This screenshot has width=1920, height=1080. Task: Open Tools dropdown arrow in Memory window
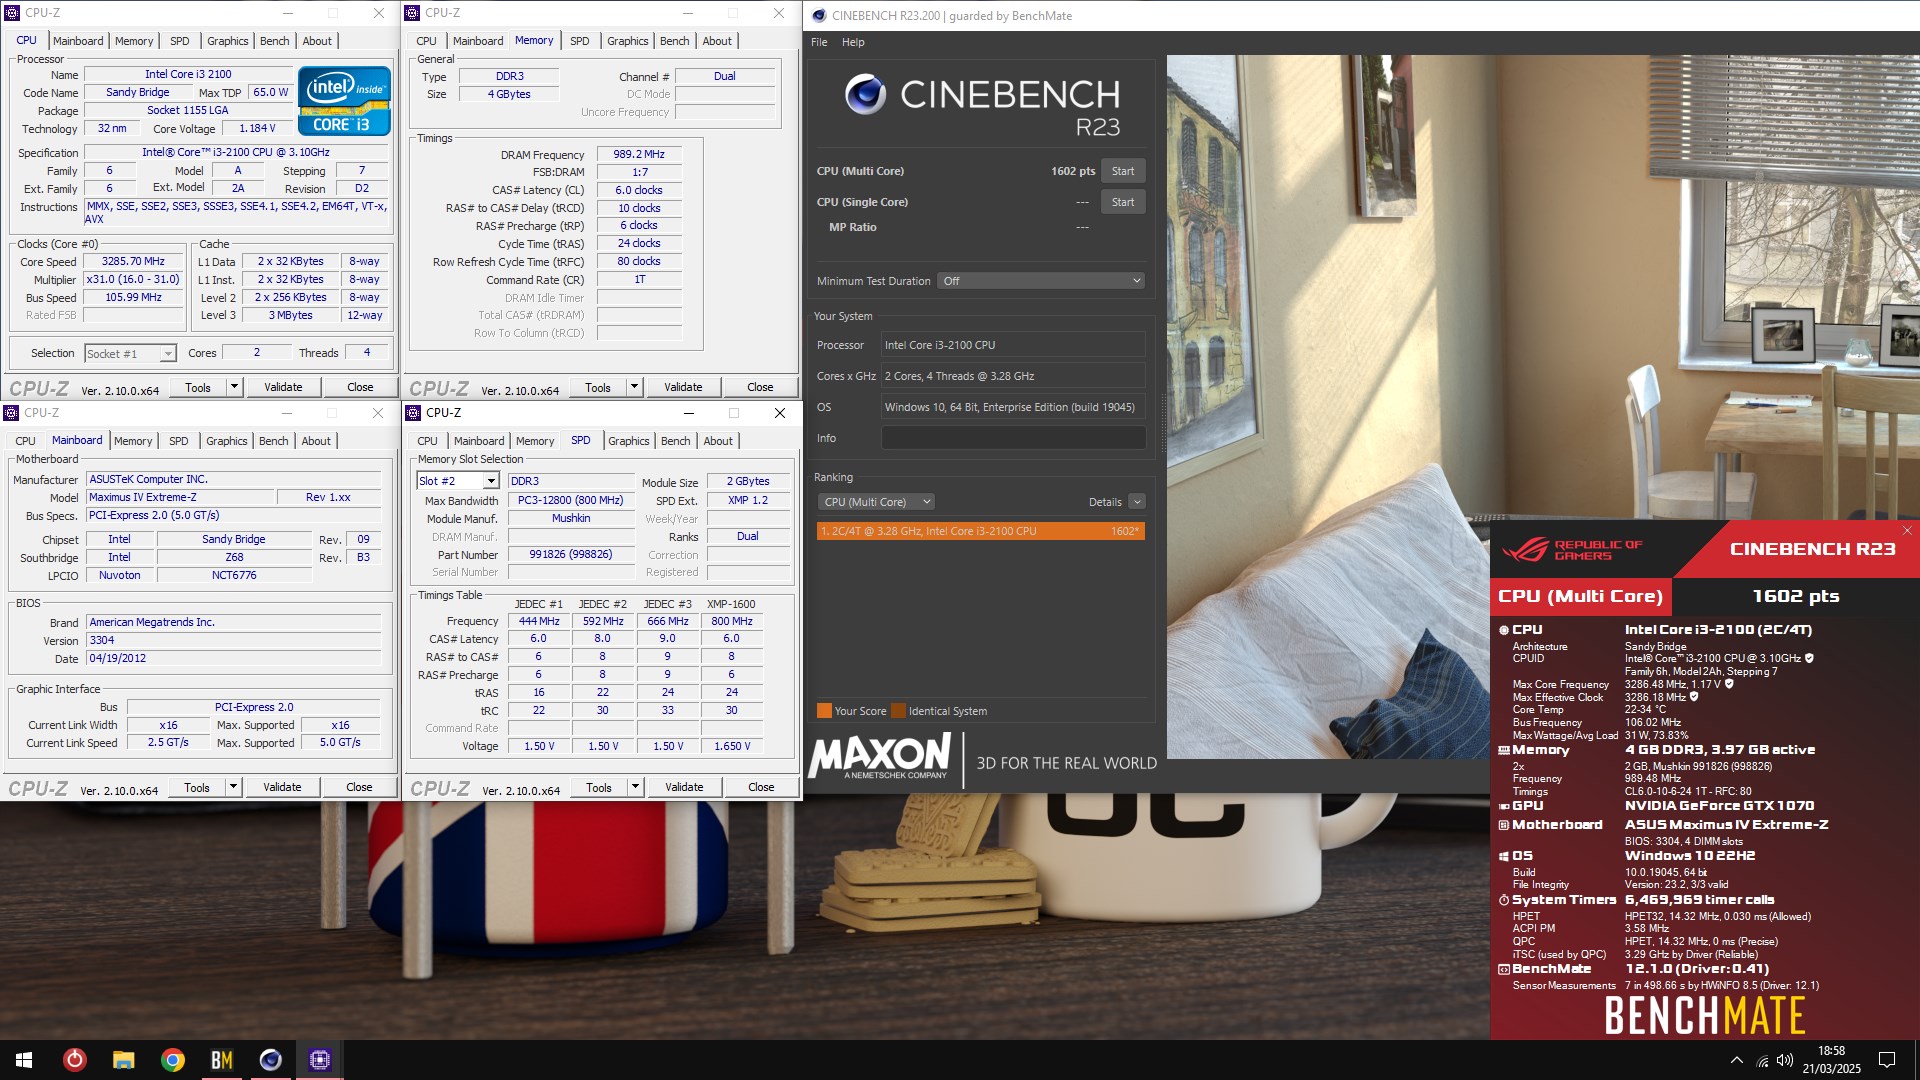pyautogui.click(x=634, y=387)
